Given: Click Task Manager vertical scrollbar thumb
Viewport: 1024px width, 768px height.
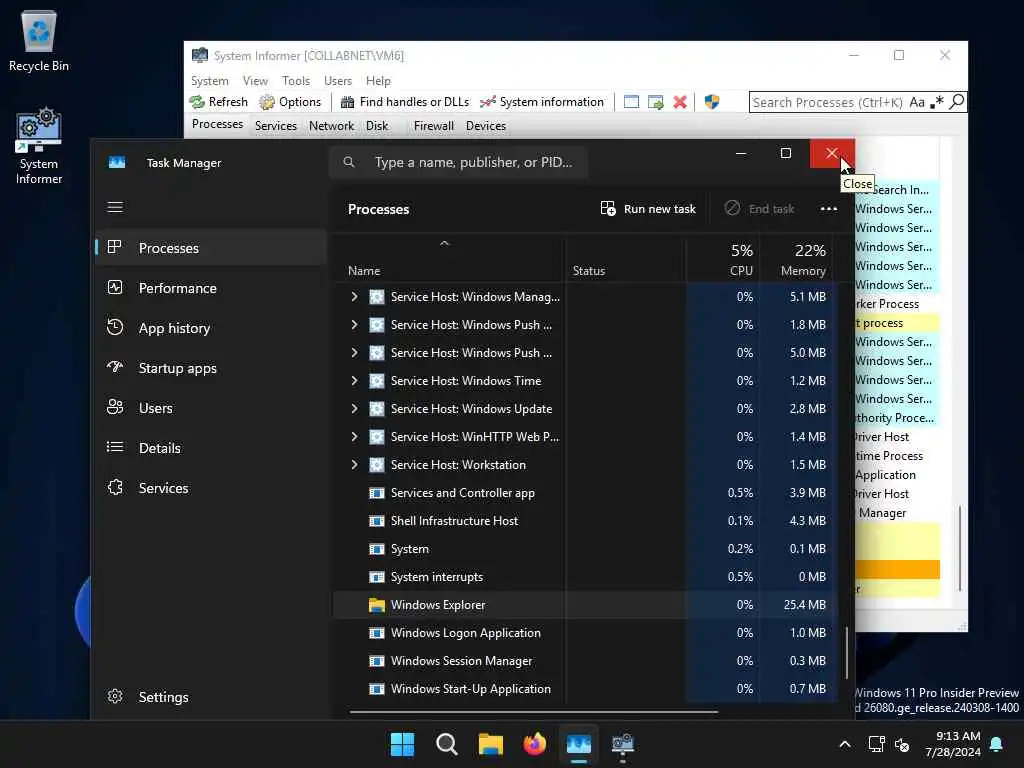Looking at the screenshot, I should (846, 653).
